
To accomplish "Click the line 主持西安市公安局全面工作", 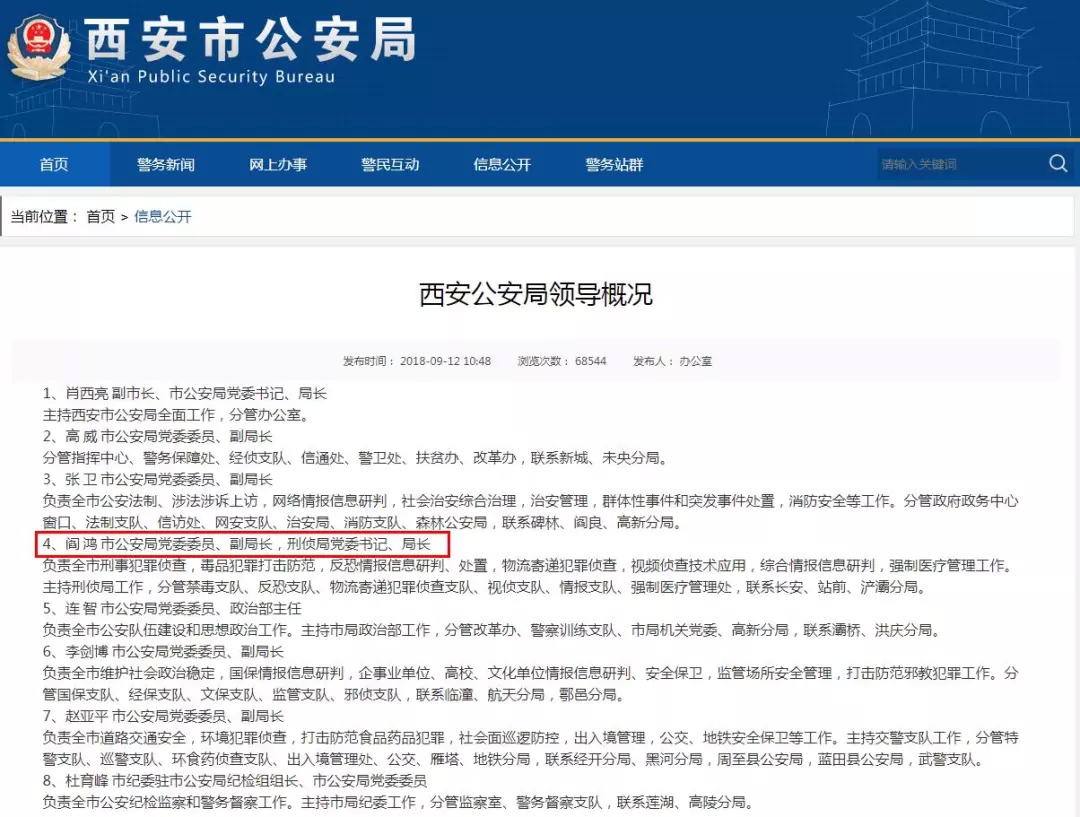I will (x=176, y=415).
